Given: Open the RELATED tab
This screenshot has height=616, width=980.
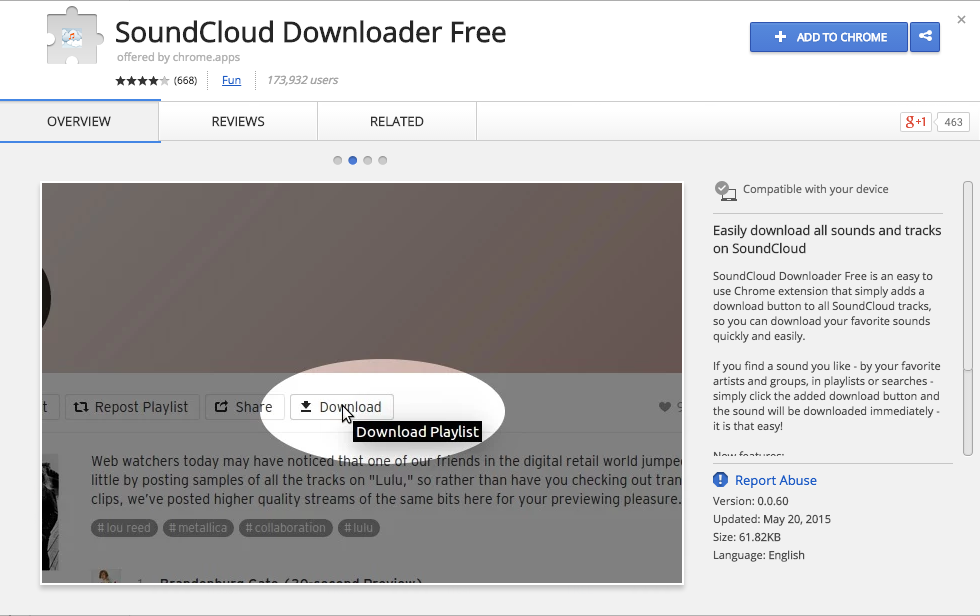Looking at the screenshot, I should tap(396, 120).
